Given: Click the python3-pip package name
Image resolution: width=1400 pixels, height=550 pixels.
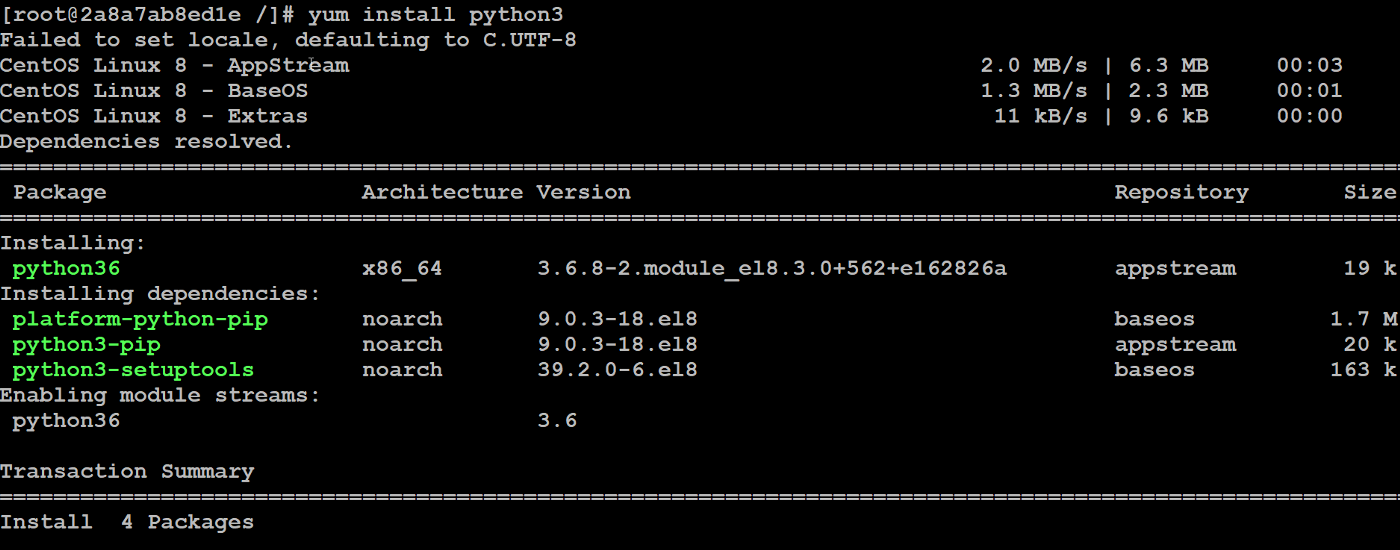Looking at the screenshot, I should pos(86,345).
